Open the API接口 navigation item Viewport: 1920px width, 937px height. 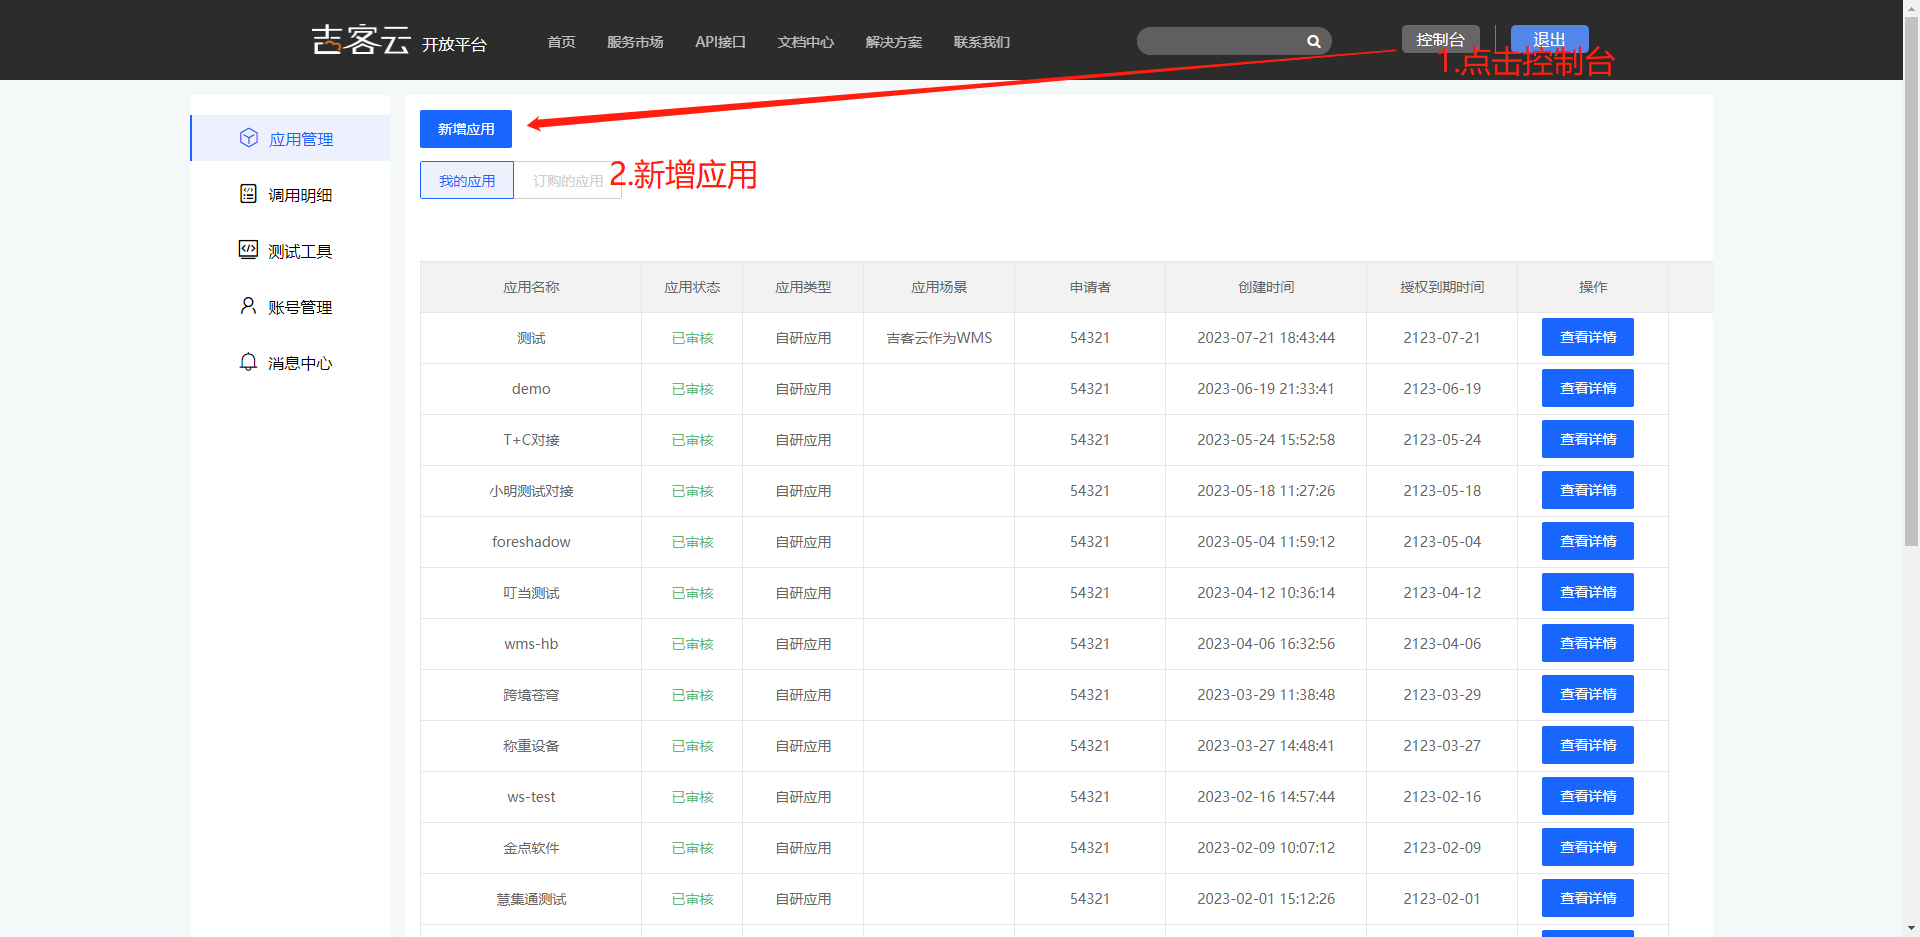pos(720,42)
